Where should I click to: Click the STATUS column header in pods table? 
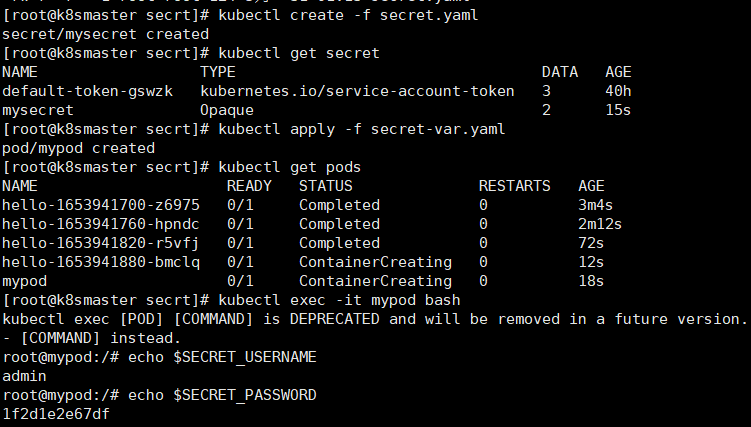tap(326, 186)
